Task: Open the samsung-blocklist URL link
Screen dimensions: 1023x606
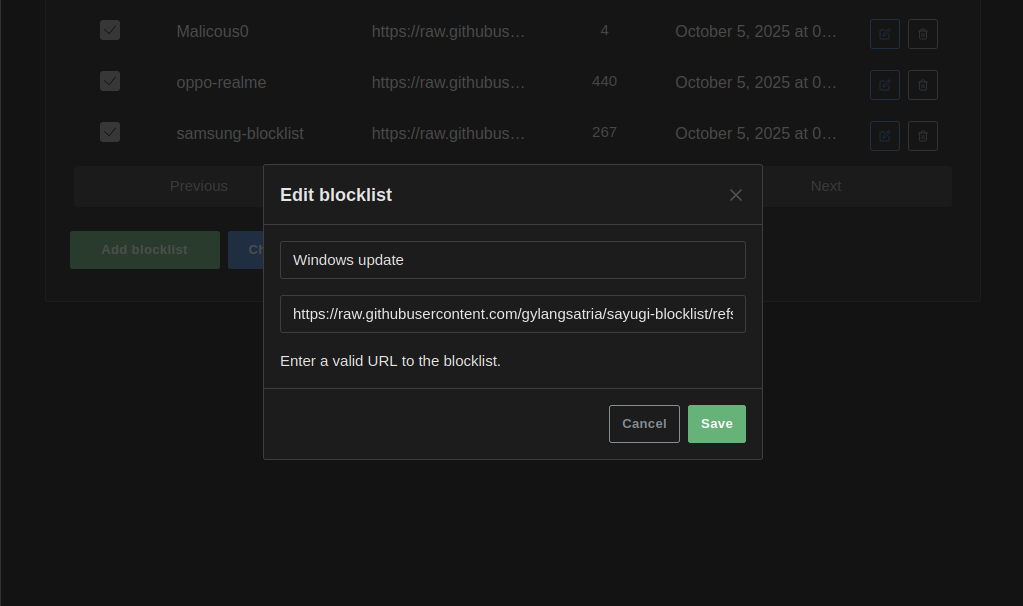Action: coord(448,133)
